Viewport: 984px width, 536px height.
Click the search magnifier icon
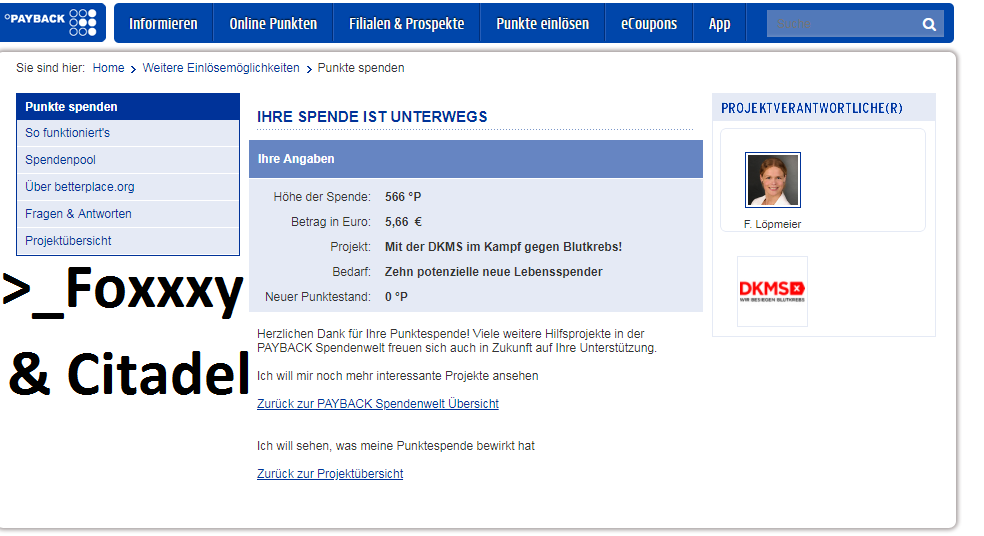pos(929,24)
